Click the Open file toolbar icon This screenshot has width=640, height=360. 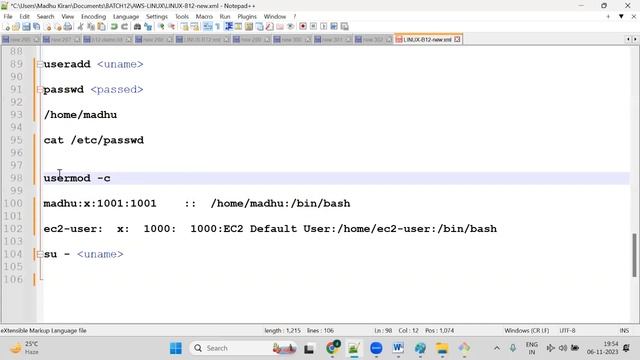[x=16, y=27]
